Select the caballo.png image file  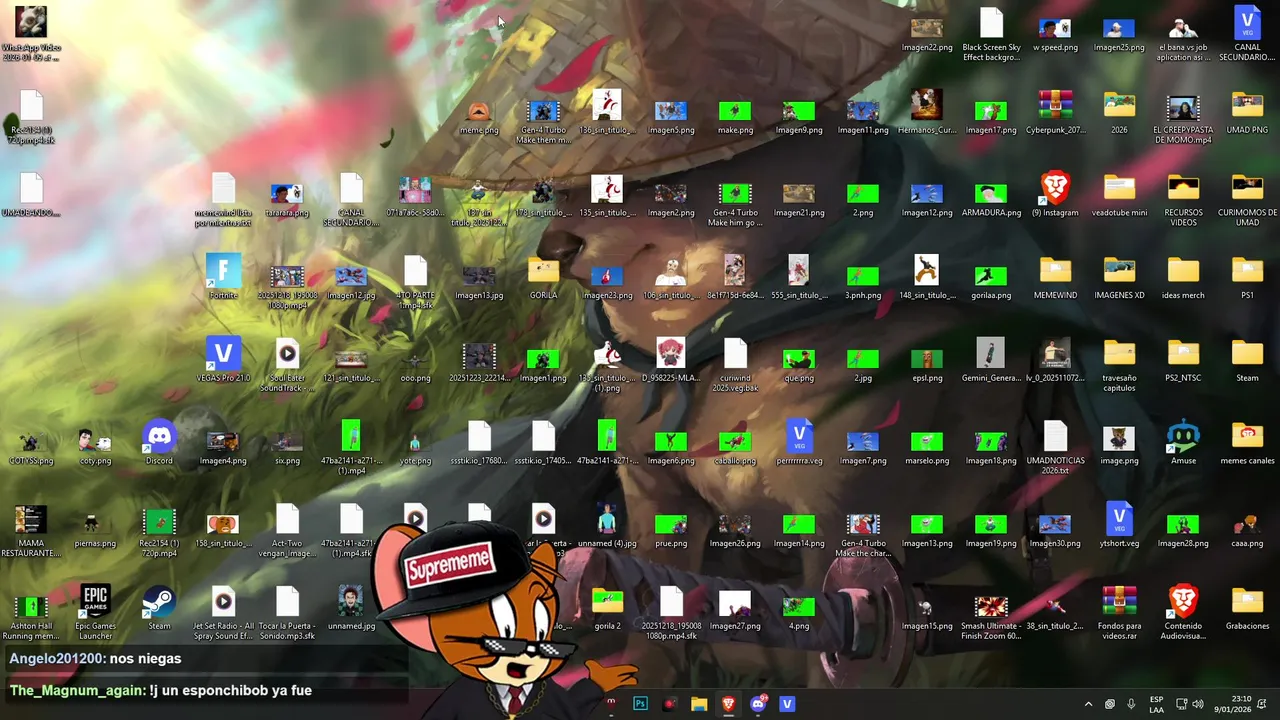click(735, 447)
